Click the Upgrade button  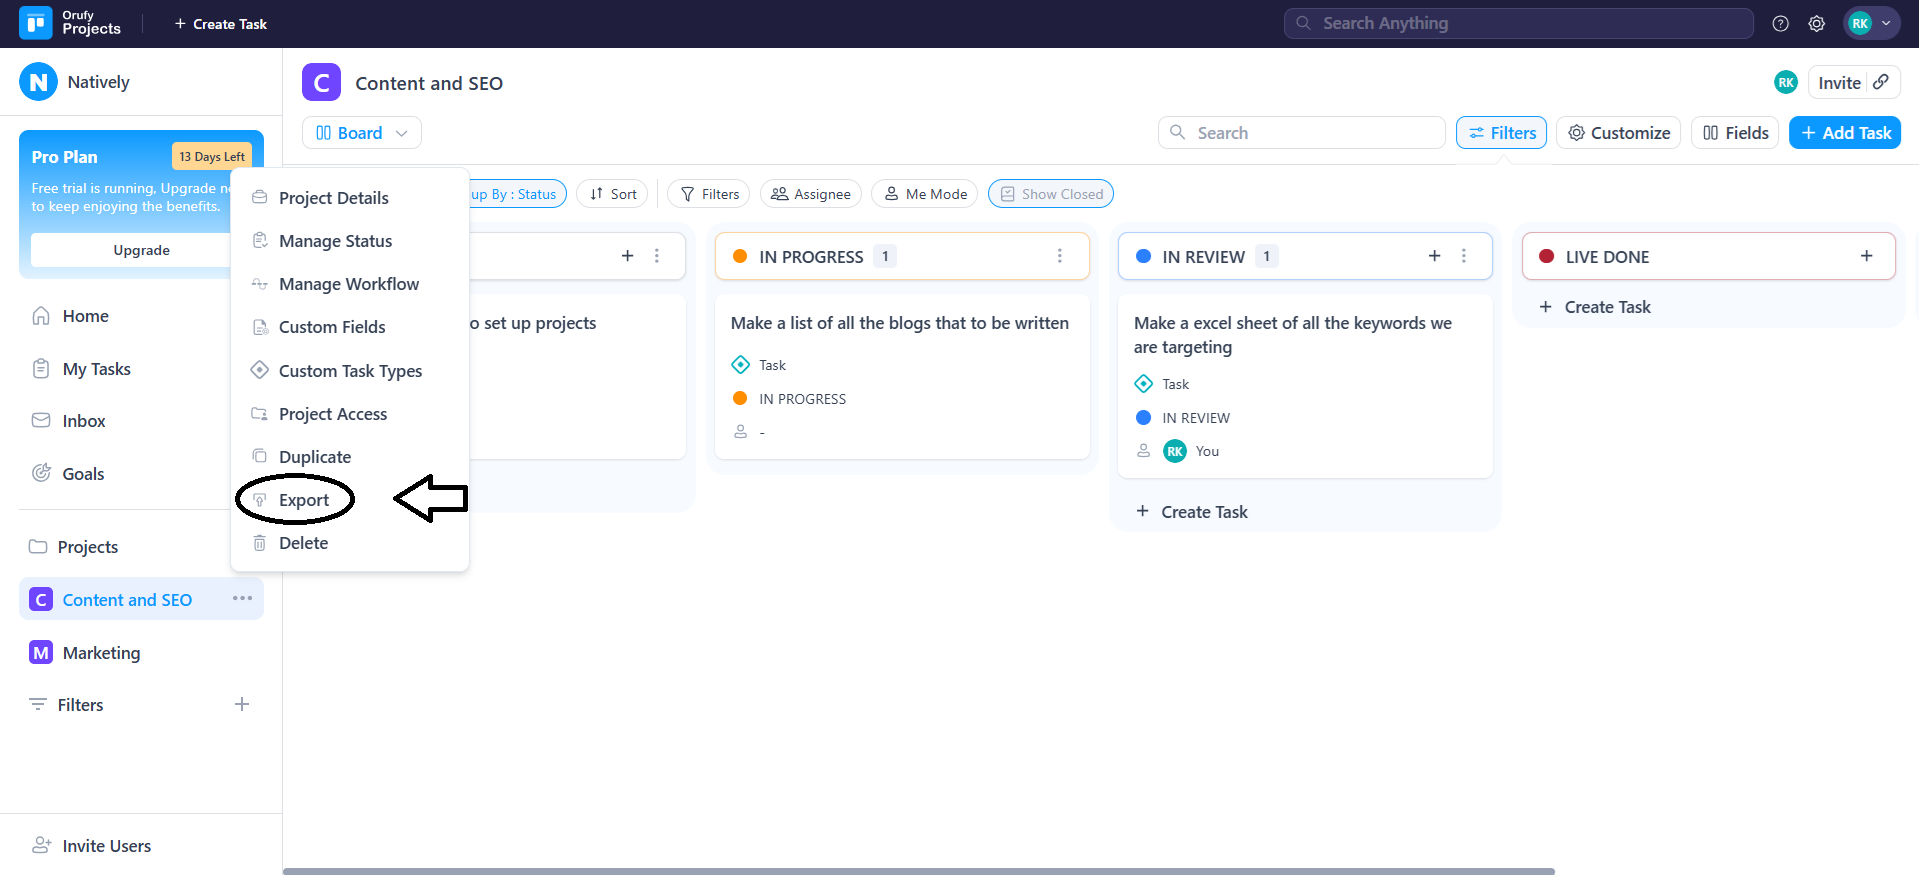point(141,250)
